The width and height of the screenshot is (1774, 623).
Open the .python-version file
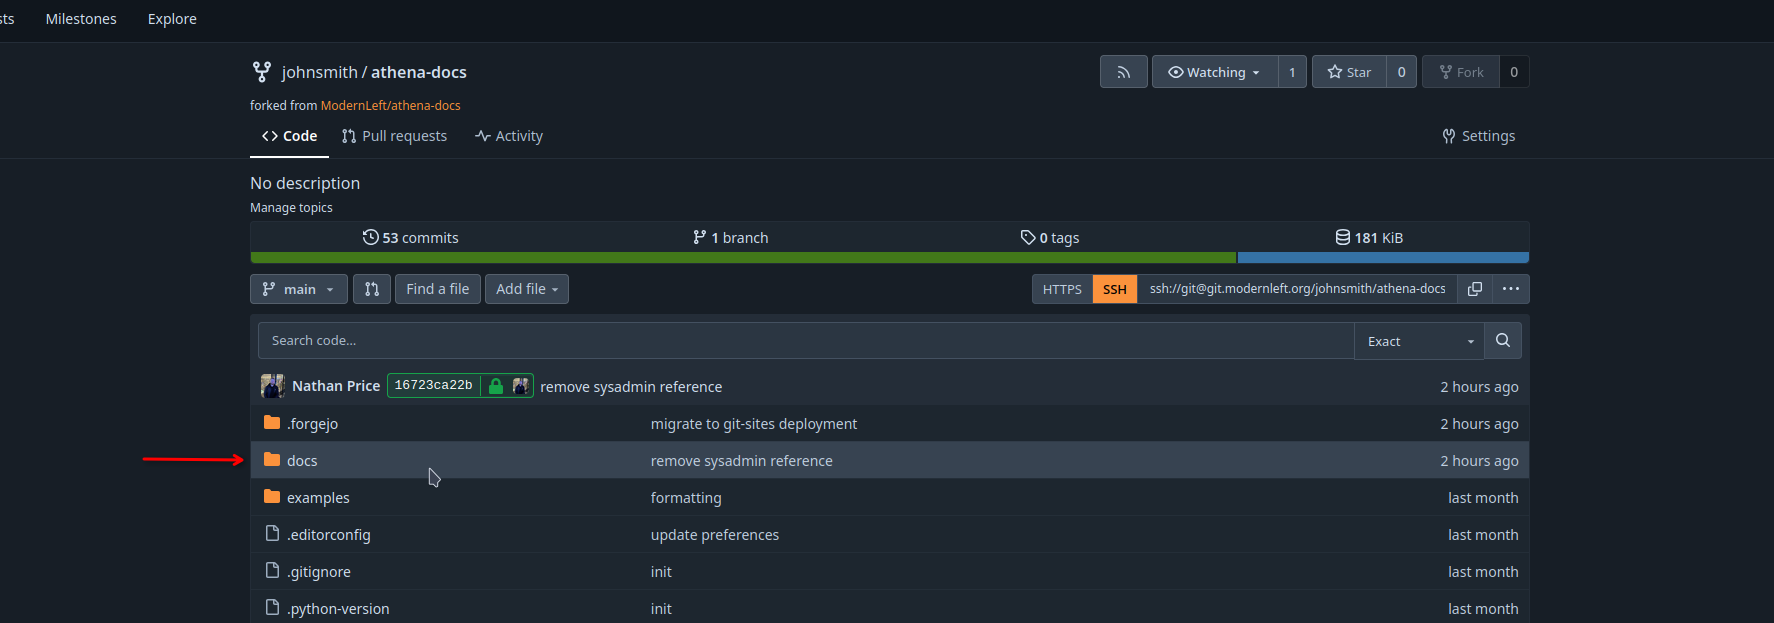point(338,609)
